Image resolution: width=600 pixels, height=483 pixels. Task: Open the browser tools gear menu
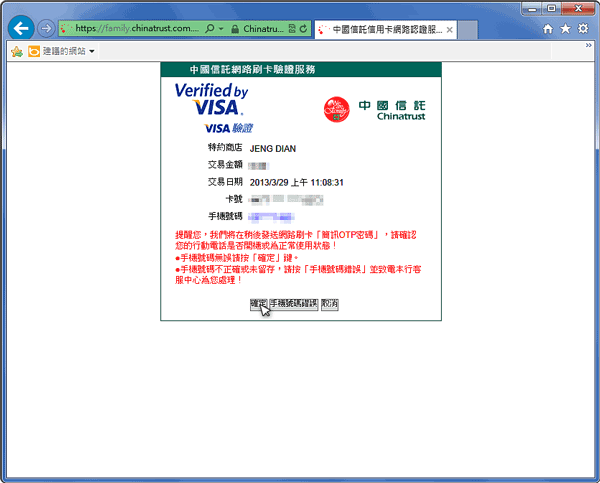point(583,29)
